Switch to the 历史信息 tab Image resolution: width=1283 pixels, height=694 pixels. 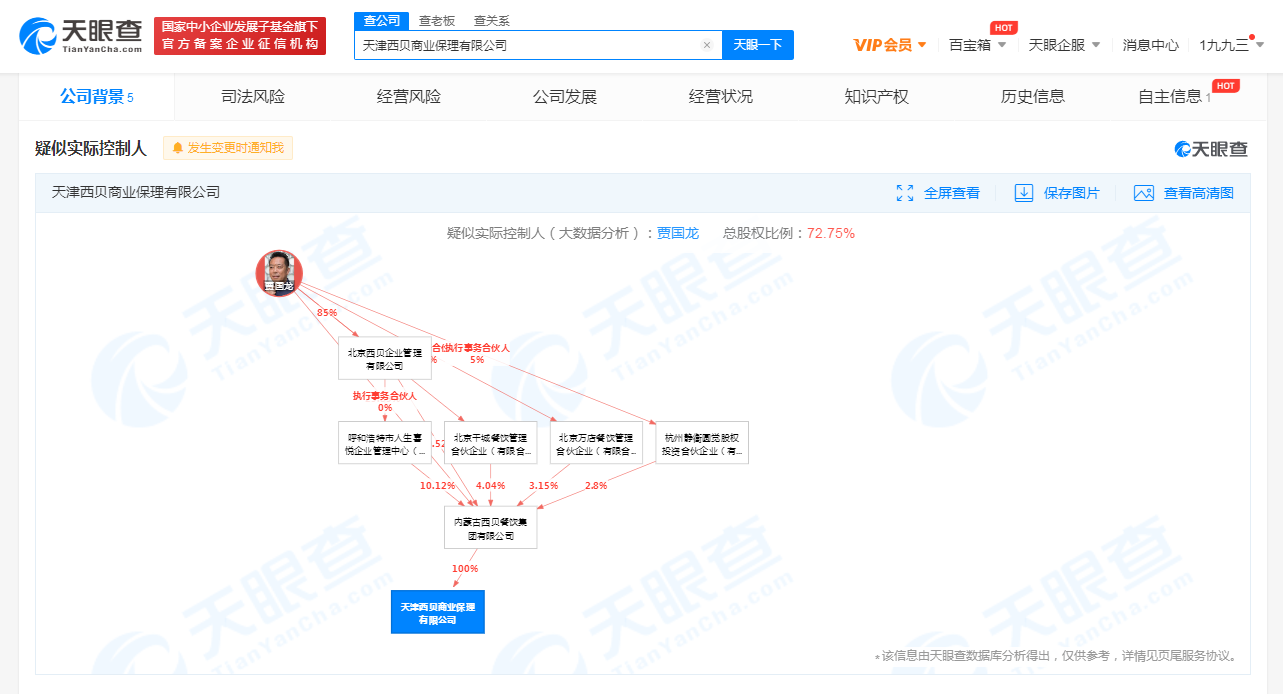(x=1033, y=97)
